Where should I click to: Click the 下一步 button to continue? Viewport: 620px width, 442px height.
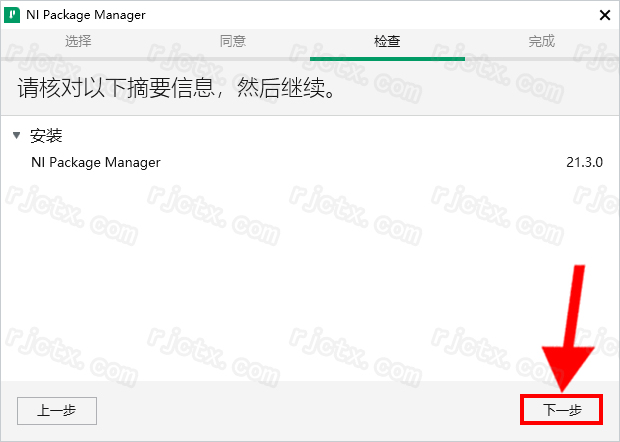pyautogui.click(x=562, y=410)
